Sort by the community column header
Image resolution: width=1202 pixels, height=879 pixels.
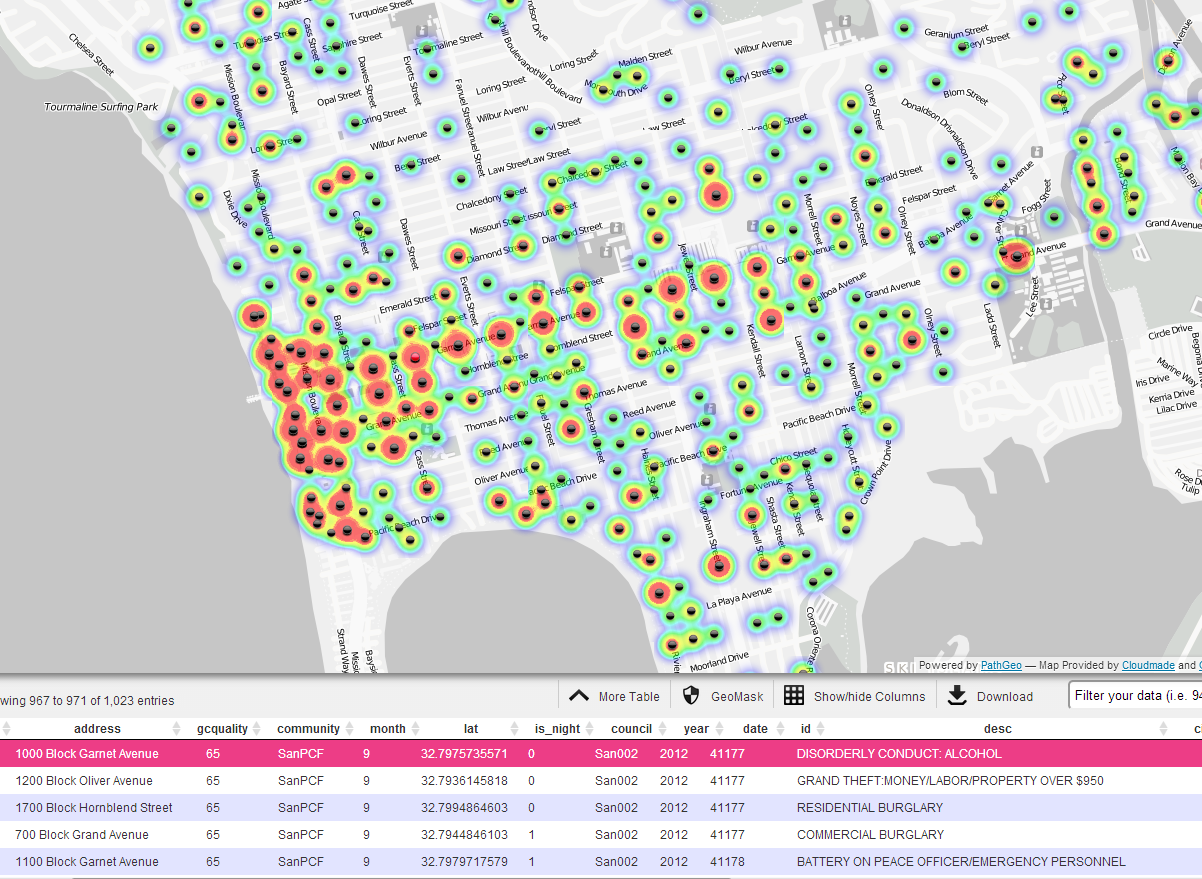coord(308,729)
